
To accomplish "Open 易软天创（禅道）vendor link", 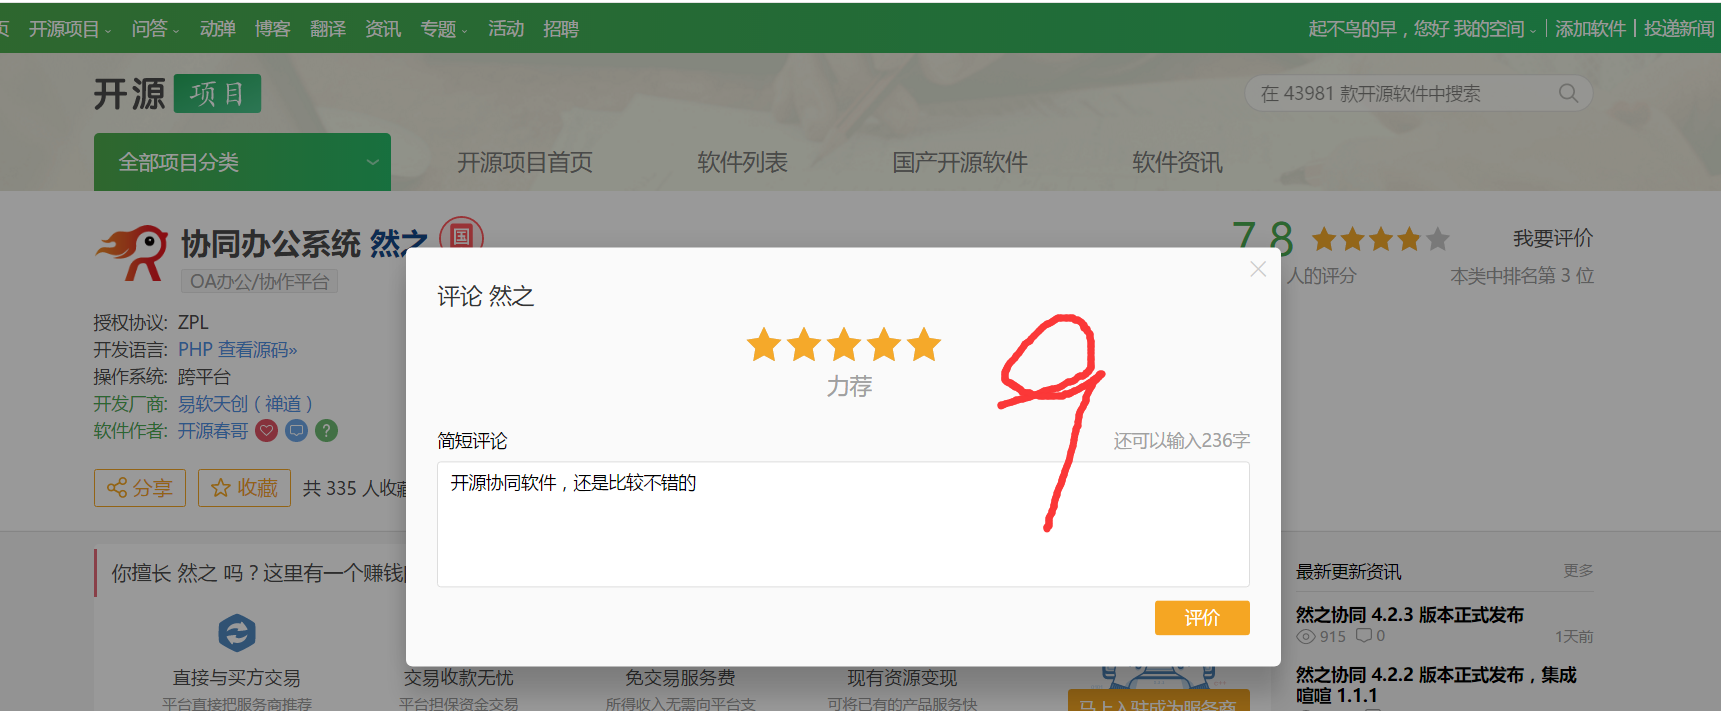I will click(246, 404).
